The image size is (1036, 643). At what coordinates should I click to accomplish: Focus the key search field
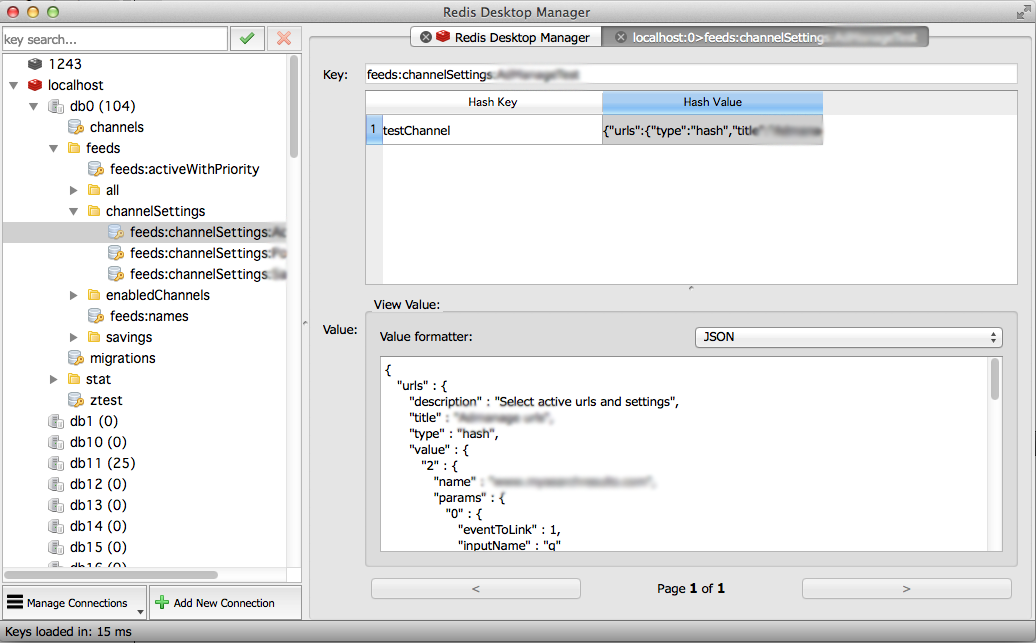click(115, 39)
